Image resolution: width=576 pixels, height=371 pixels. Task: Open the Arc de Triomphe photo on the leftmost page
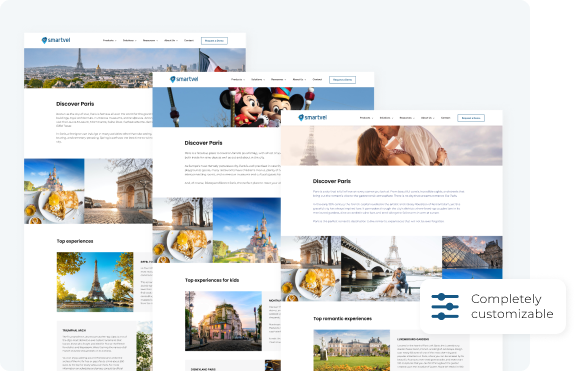[118, 191]
